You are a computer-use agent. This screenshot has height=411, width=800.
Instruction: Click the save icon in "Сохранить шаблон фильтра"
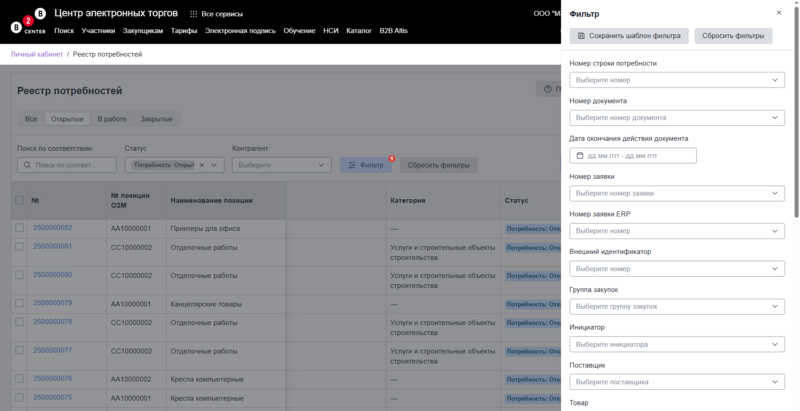tap(581, 36)
